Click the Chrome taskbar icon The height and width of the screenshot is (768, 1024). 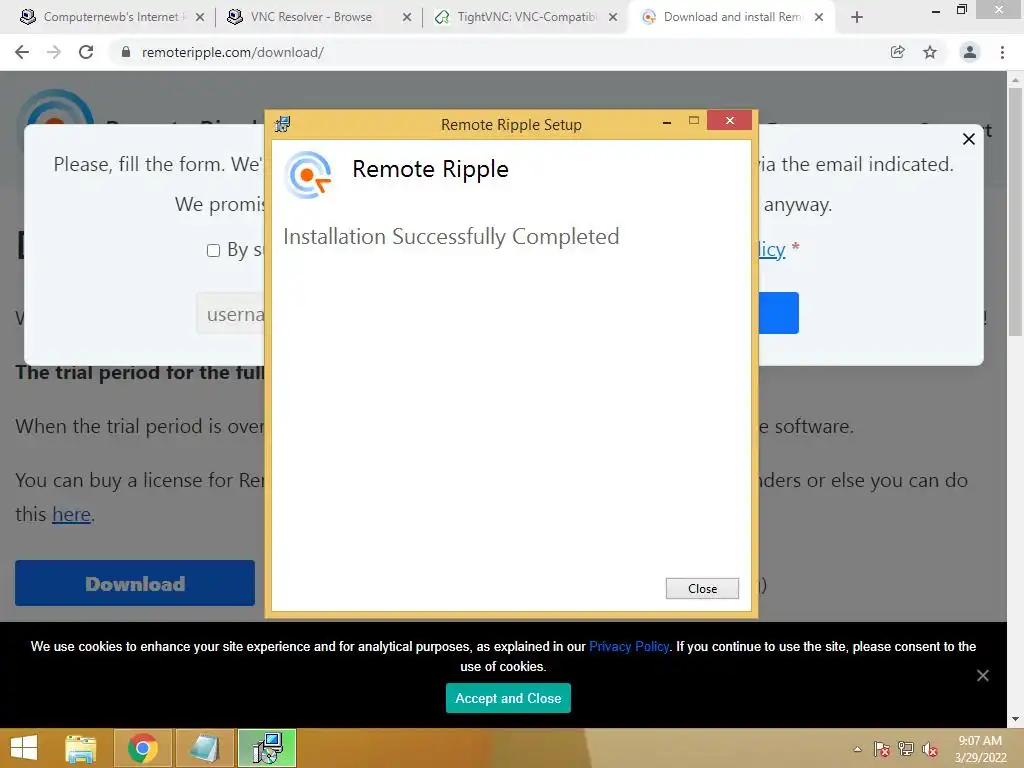143,748
